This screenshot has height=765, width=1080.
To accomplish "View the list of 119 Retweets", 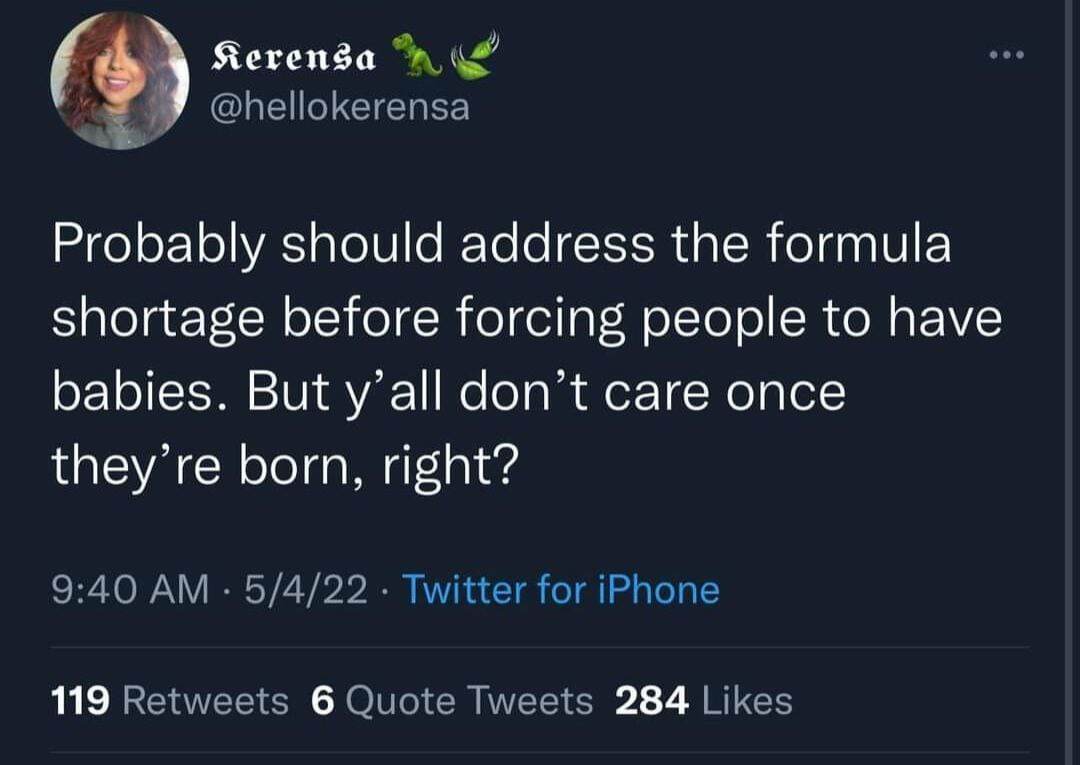I will tap(169, 701).
